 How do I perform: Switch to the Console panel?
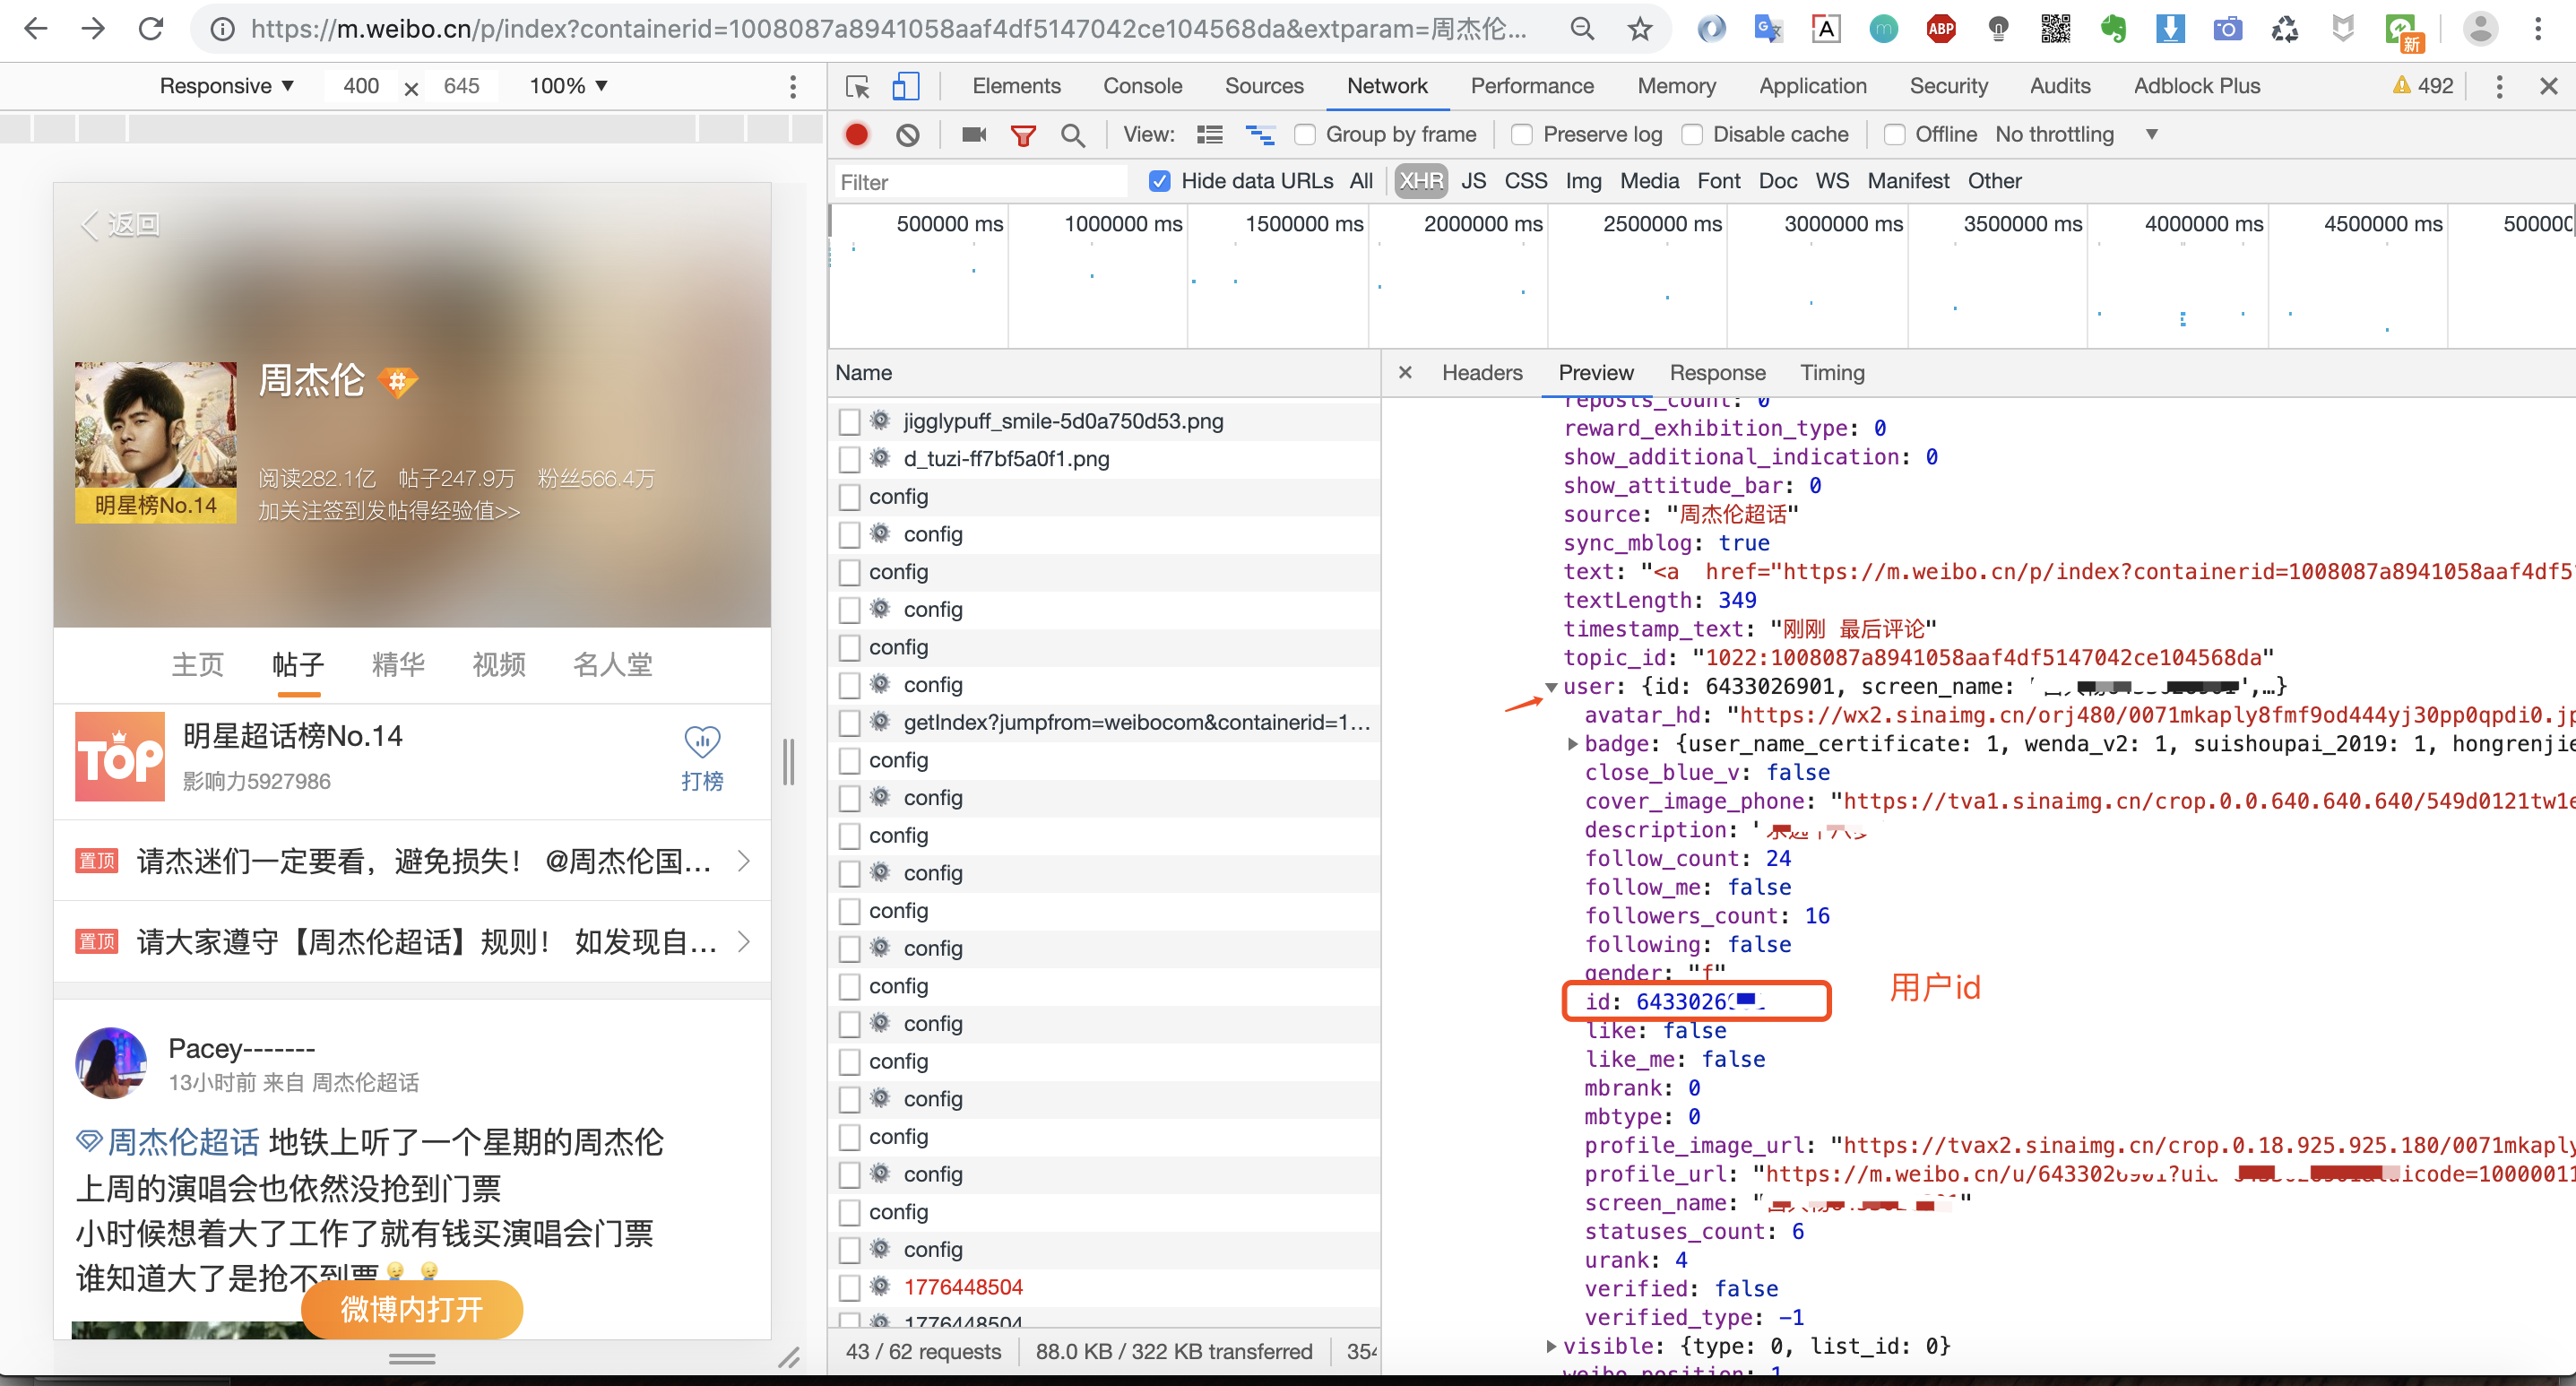[x=1142, y=87]
